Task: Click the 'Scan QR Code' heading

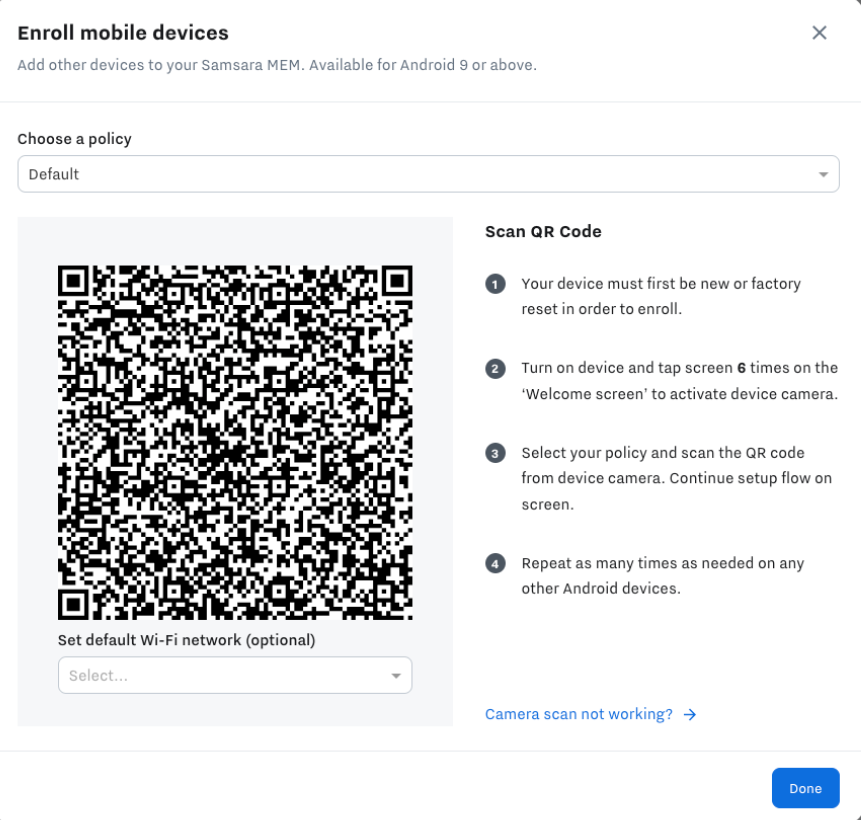Action: [542, 231]
